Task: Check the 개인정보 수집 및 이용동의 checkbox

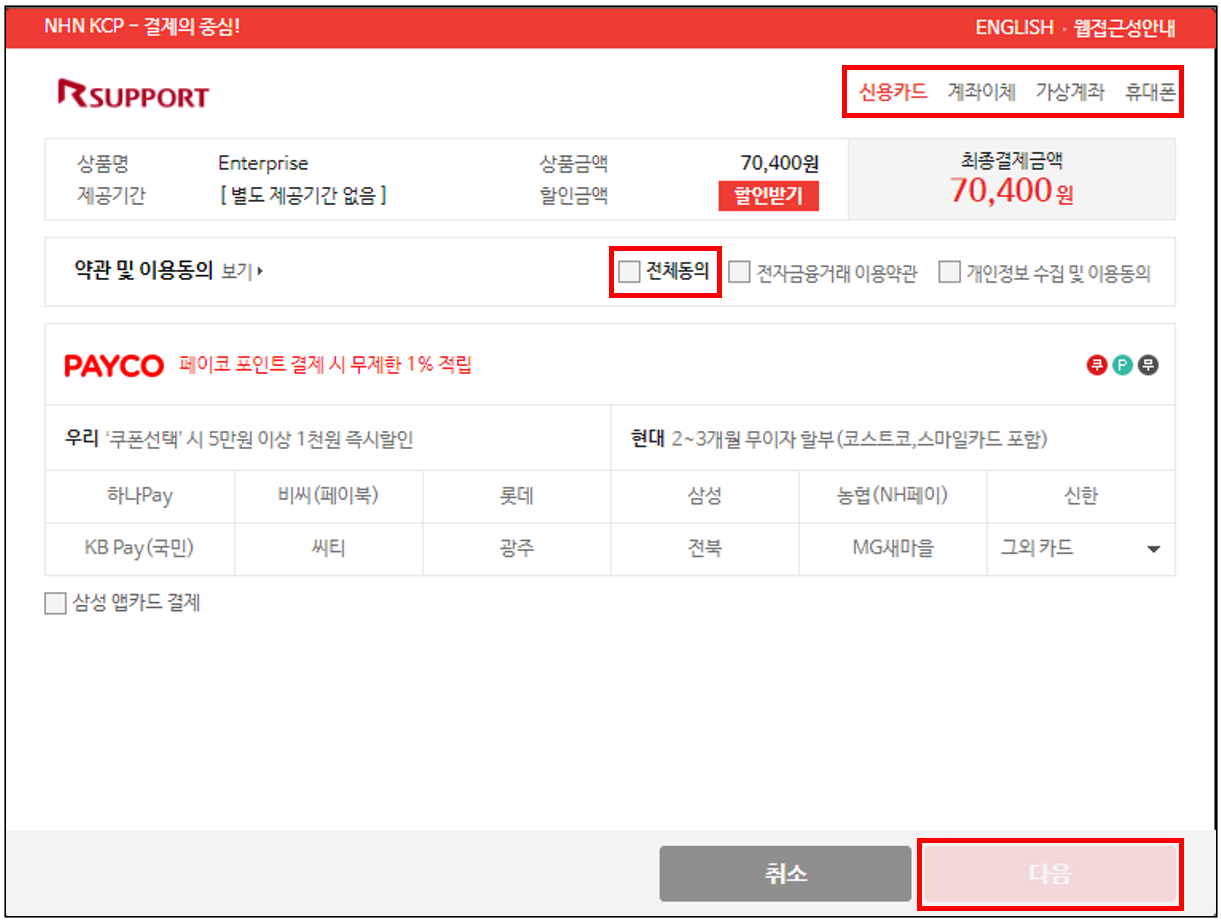Action: pos(949,272)
